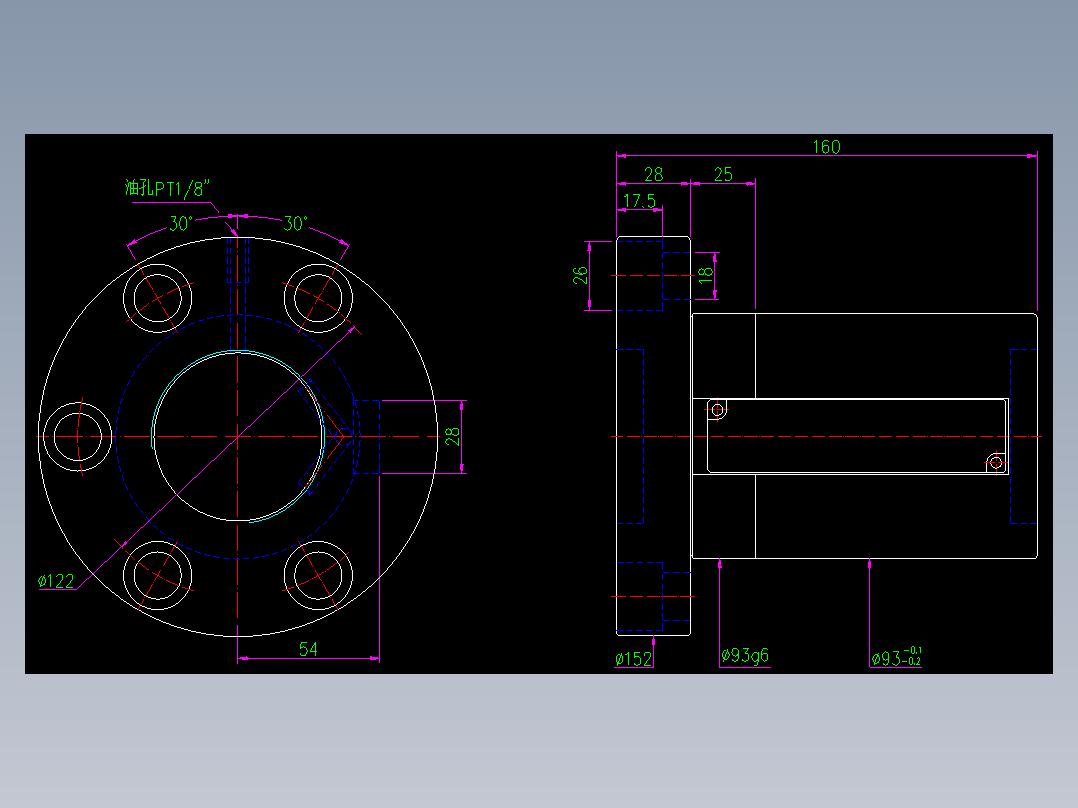The width and height of the screenshot is (1078, 808).
Task: Select the 26 vertical dimension text
Action: tap(580, 275)
